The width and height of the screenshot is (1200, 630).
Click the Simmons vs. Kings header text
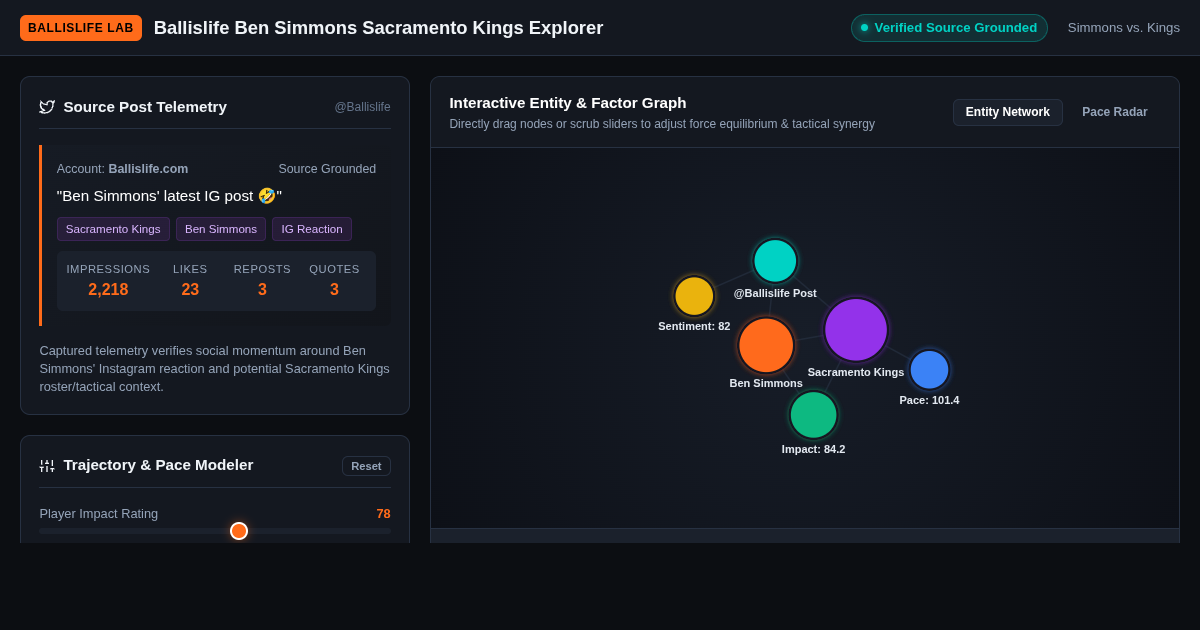(1124, 28)
